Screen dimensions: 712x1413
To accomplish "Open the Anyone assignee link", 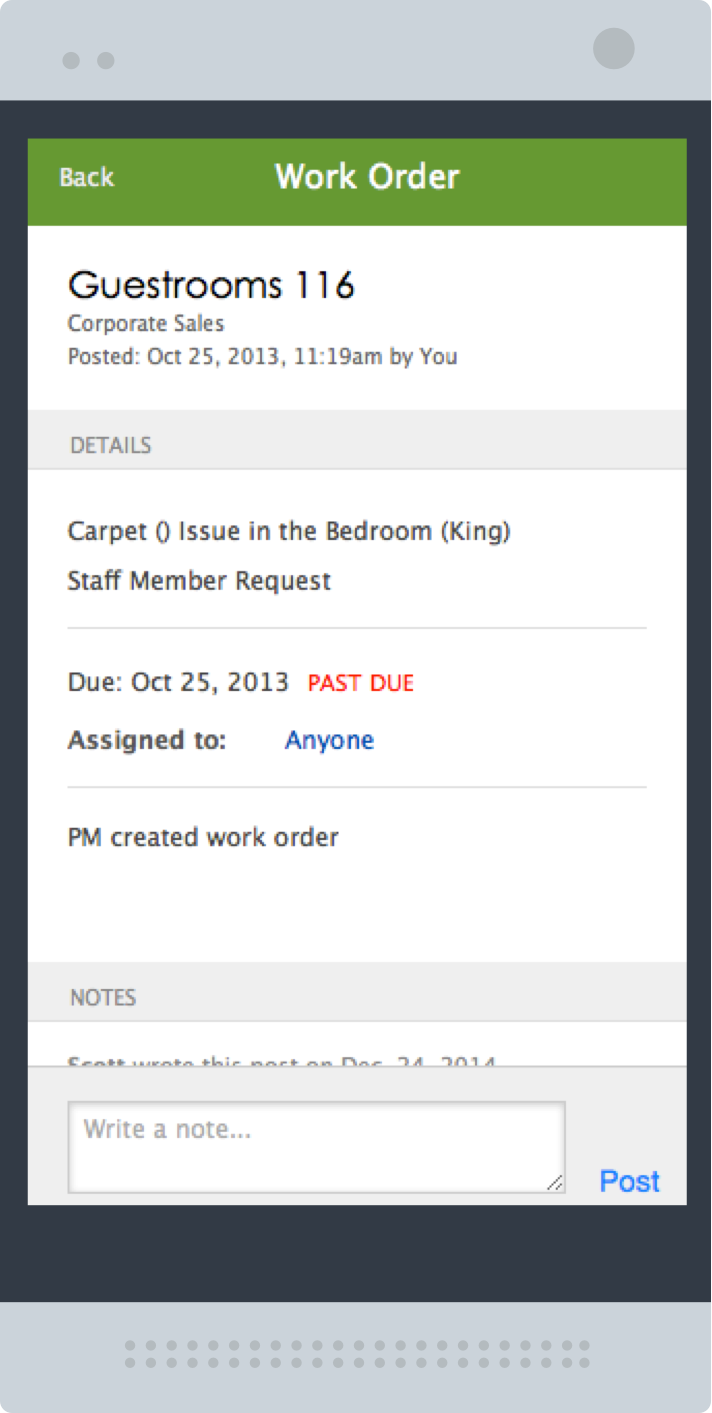I will 329,740.
